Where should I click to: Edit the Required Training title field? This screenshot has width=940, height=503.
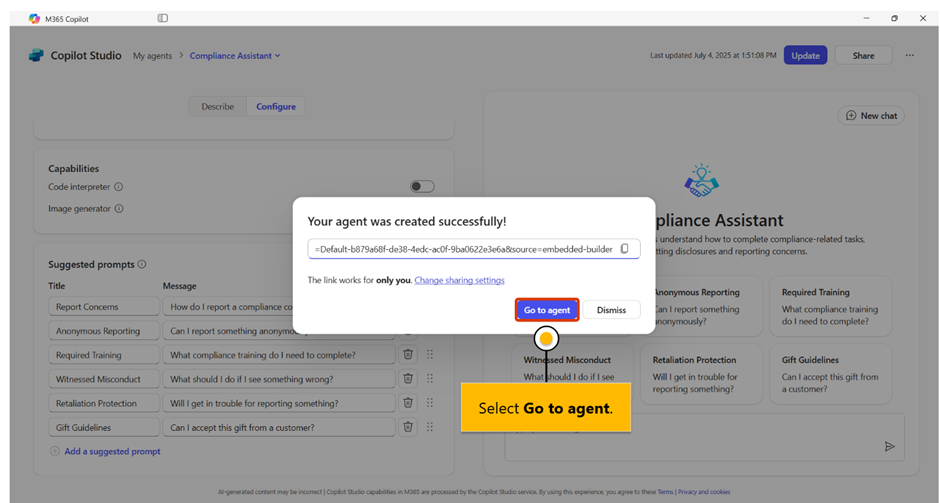(104, 355)
